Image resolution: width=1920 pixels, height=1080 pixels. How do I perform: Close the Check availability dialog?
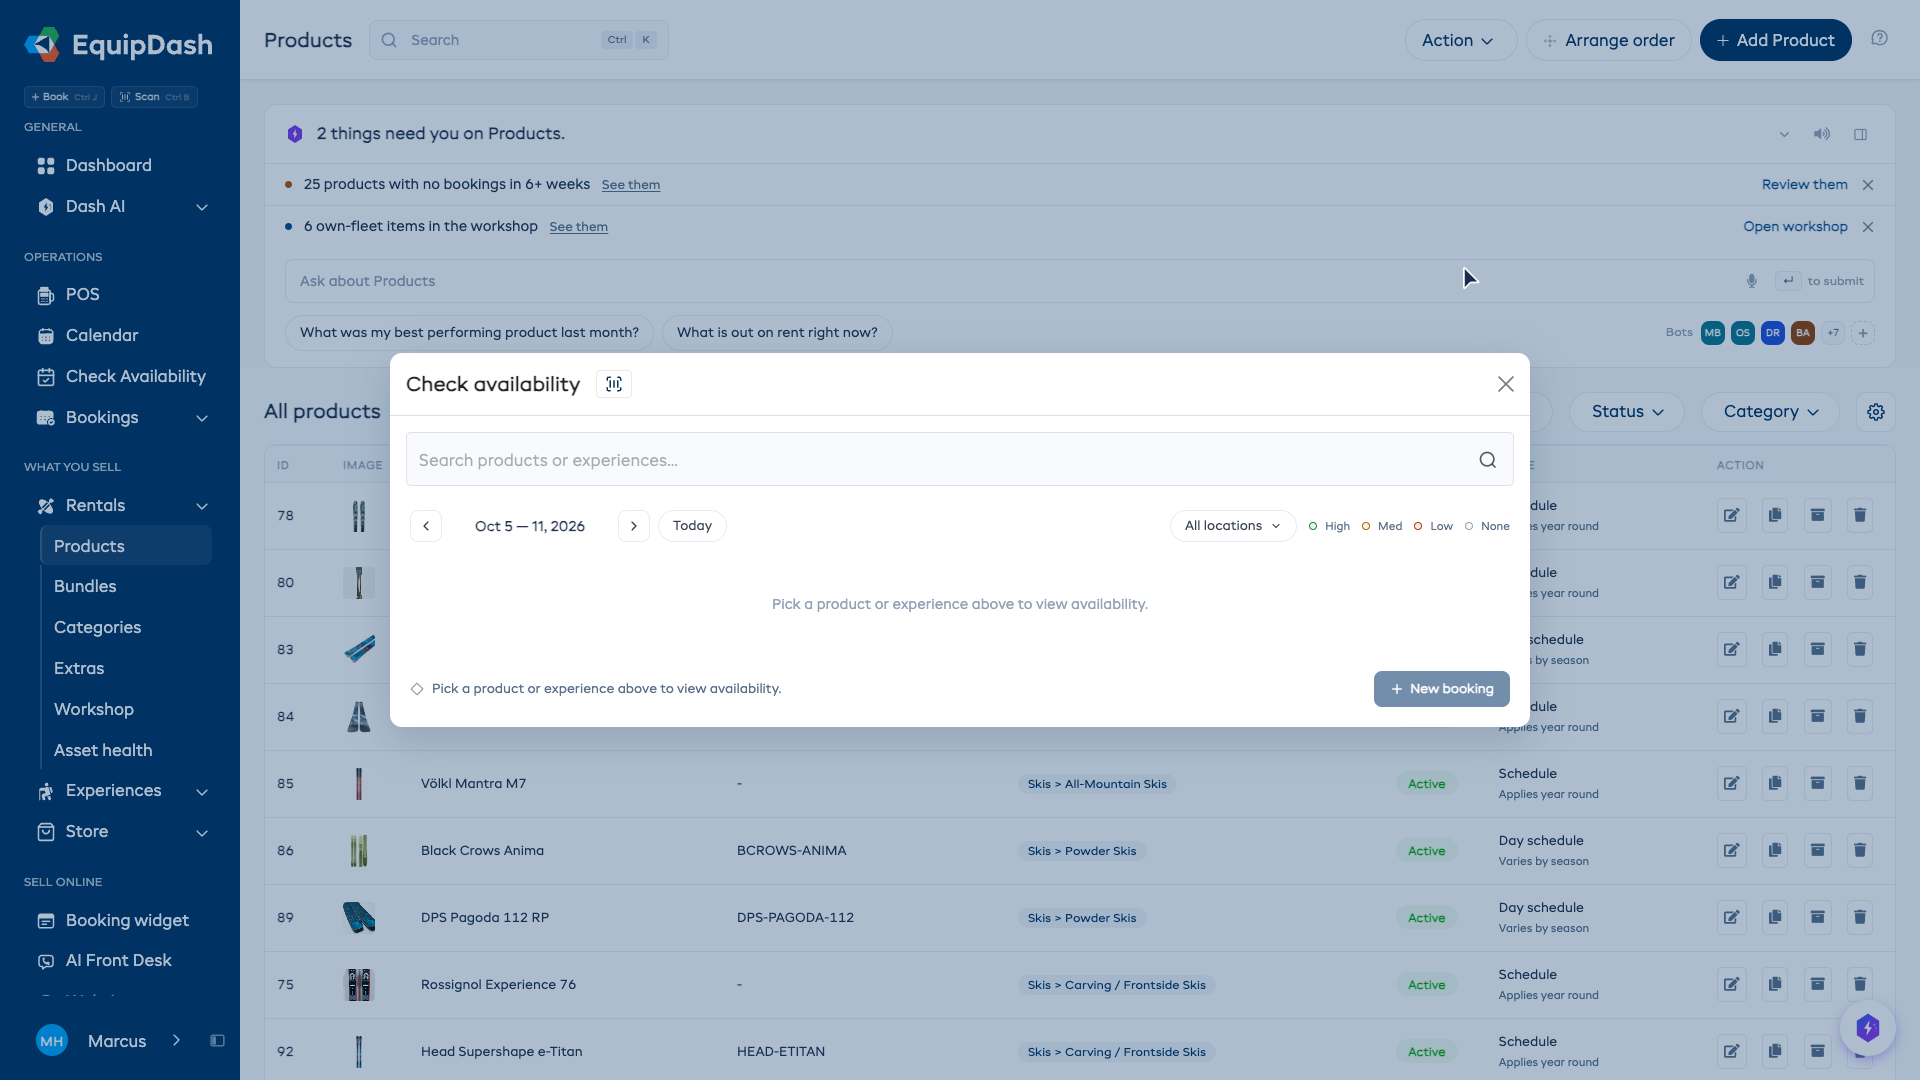pyautogui.click(x=1506, y=384)
